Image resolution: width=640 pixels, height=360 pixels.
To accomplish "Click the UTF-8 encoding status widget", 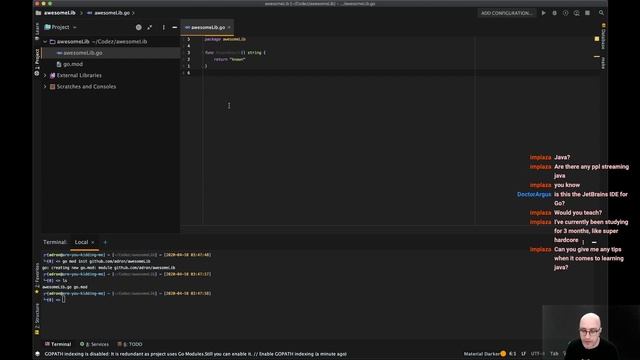I will click(538, 354).
